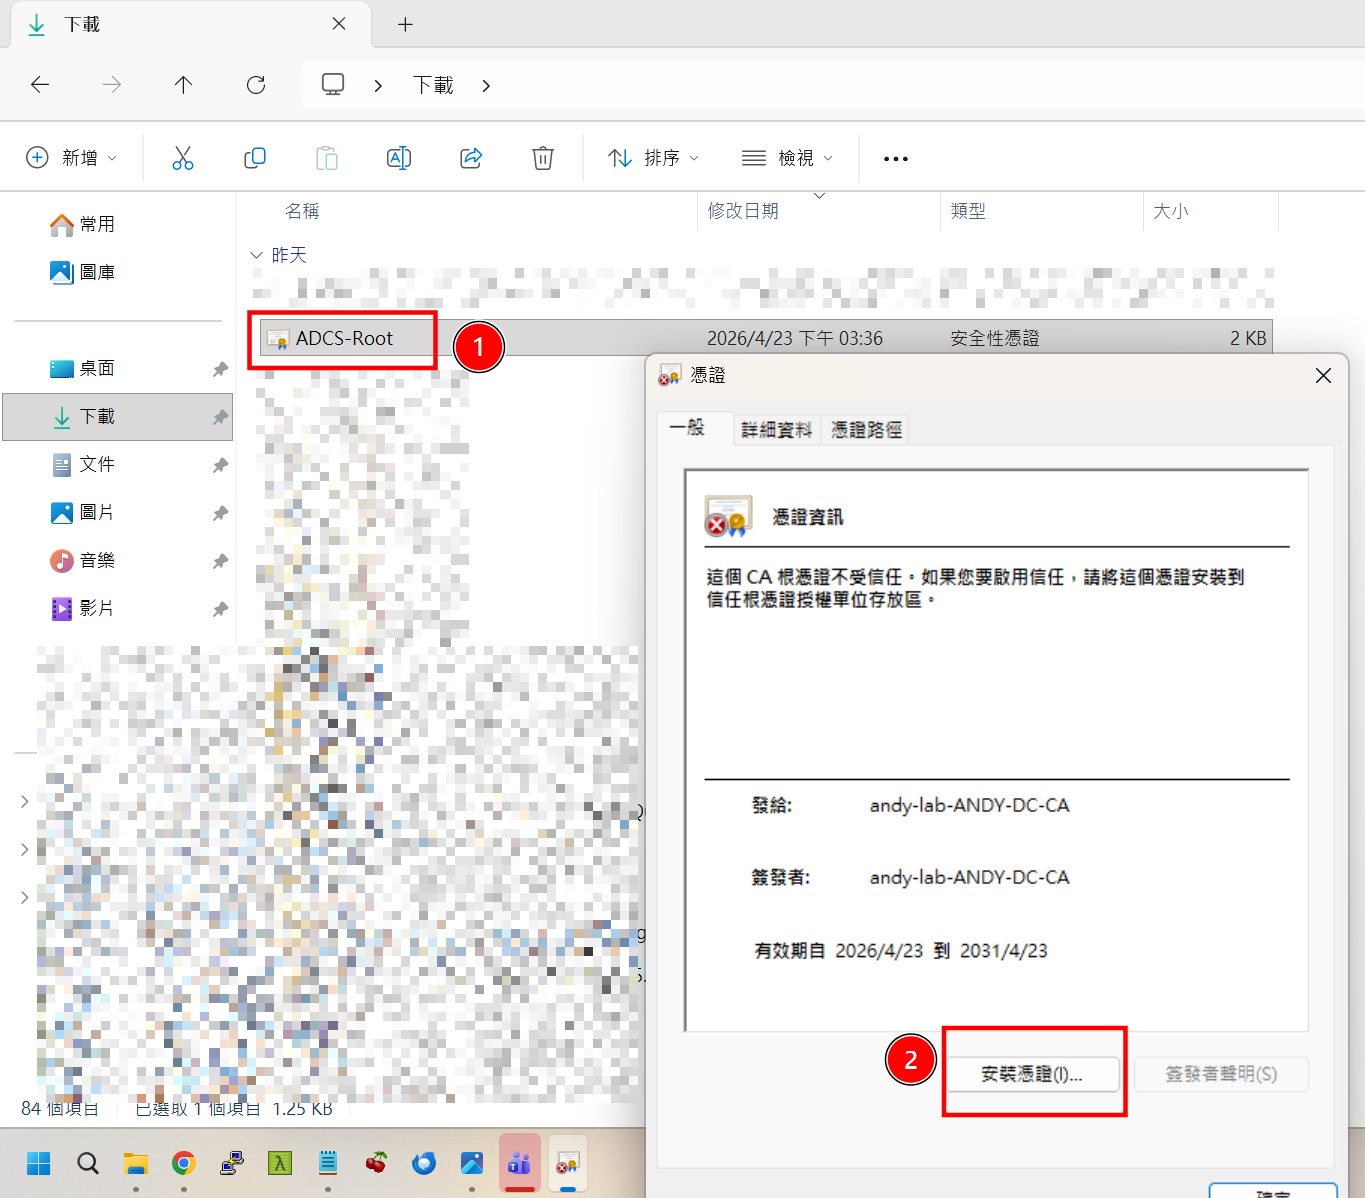Click the Copy icon in toolbar
This screenshot has height=1198, width=1365.
coord(255,158)
